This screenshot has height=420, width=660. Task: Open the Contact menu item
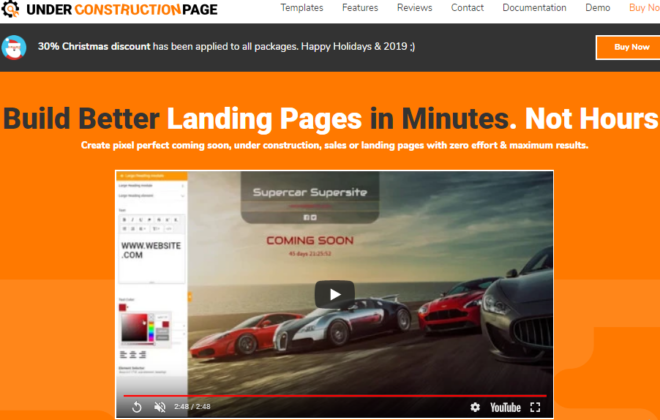click(467, 8)
